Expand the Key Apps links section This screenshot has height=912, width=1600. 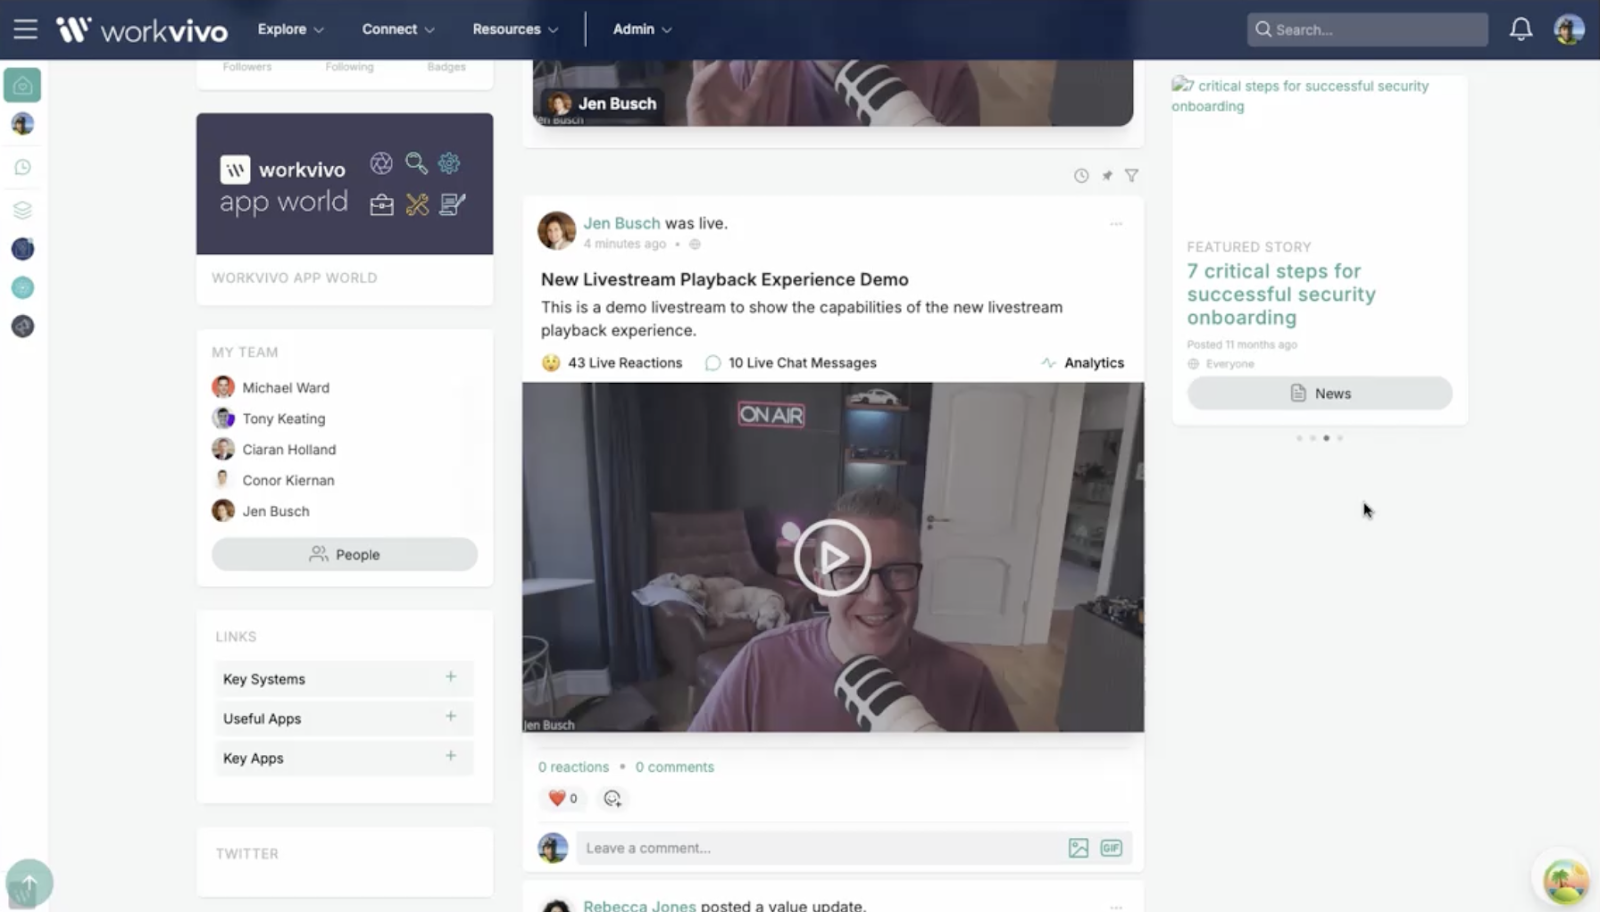pyautogui.click(x=450, y=757)
